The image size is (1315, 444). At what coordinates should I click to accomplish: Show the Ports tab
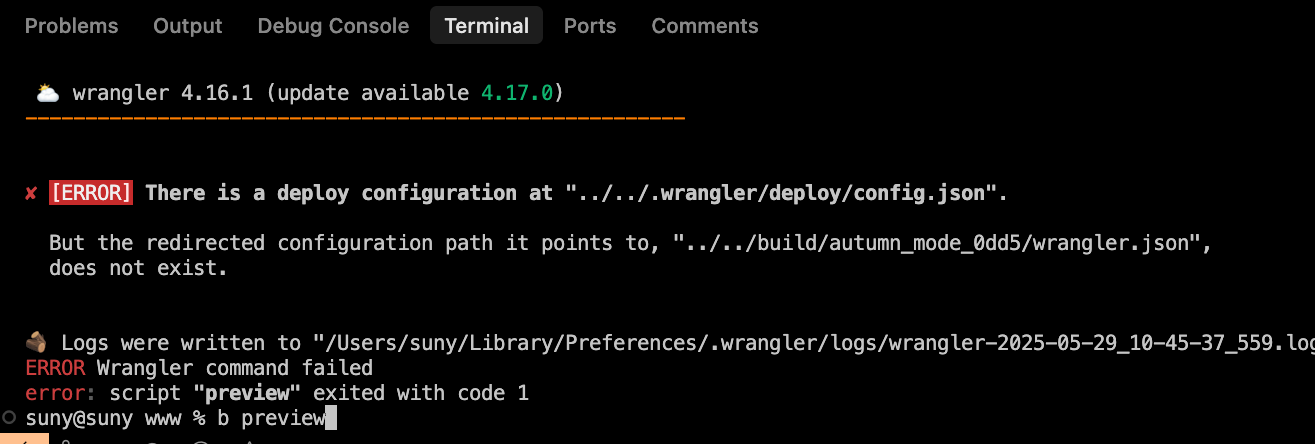coord(590,26)
